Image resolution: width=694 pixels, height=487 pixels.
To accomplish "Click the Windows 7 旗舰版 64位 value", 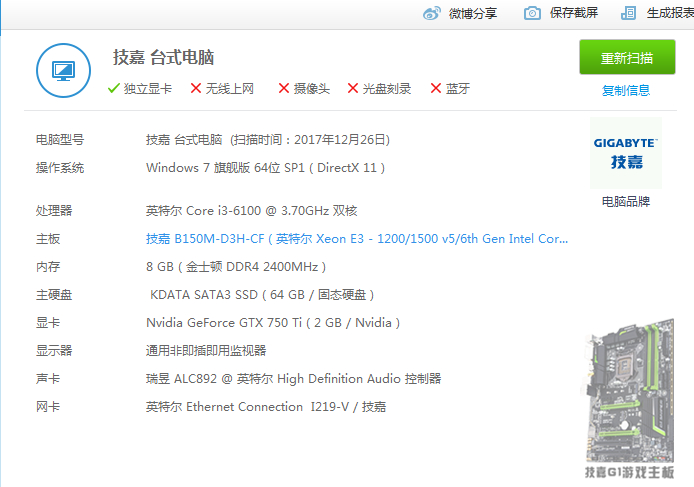I will [x=266, y=168].
